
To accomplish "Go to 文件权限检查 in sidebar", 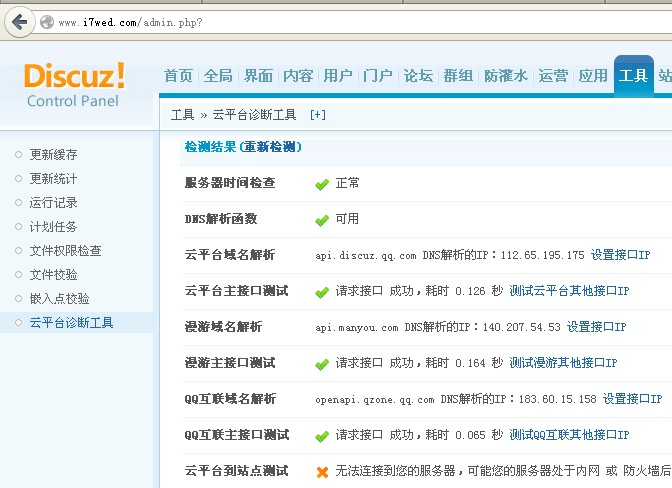I will 65,251.
